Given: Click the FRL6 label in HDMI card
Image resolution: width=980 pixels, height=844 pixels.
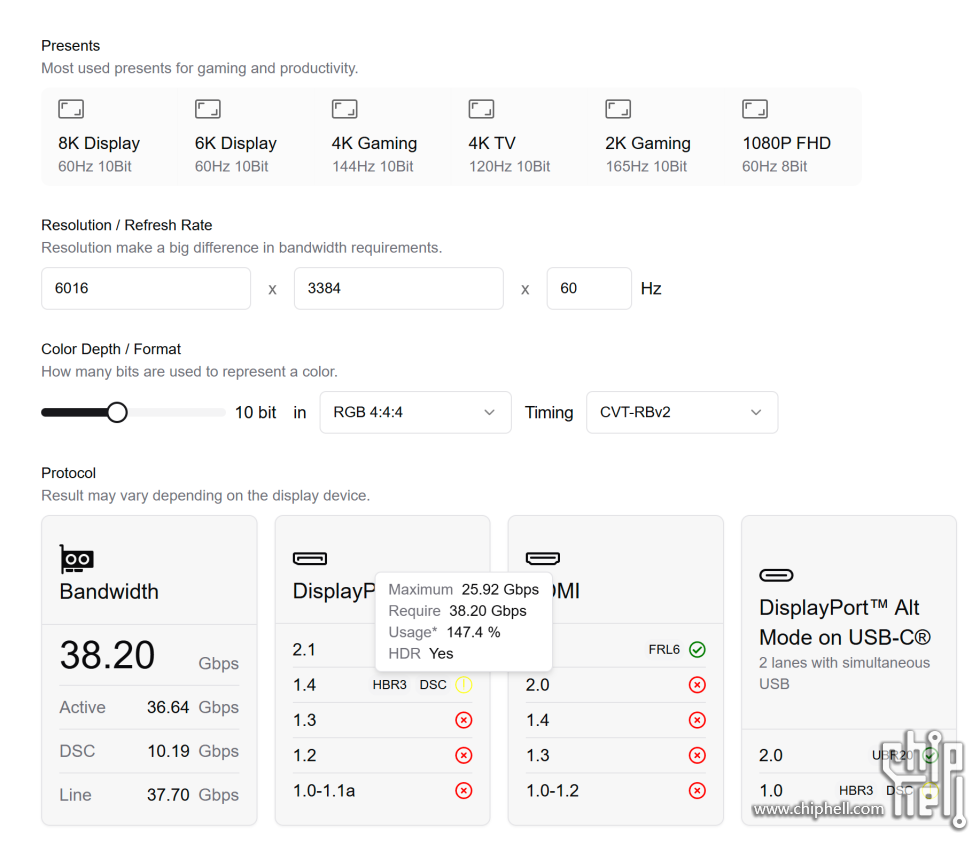Looking at the screenshot, I should 664,650.
